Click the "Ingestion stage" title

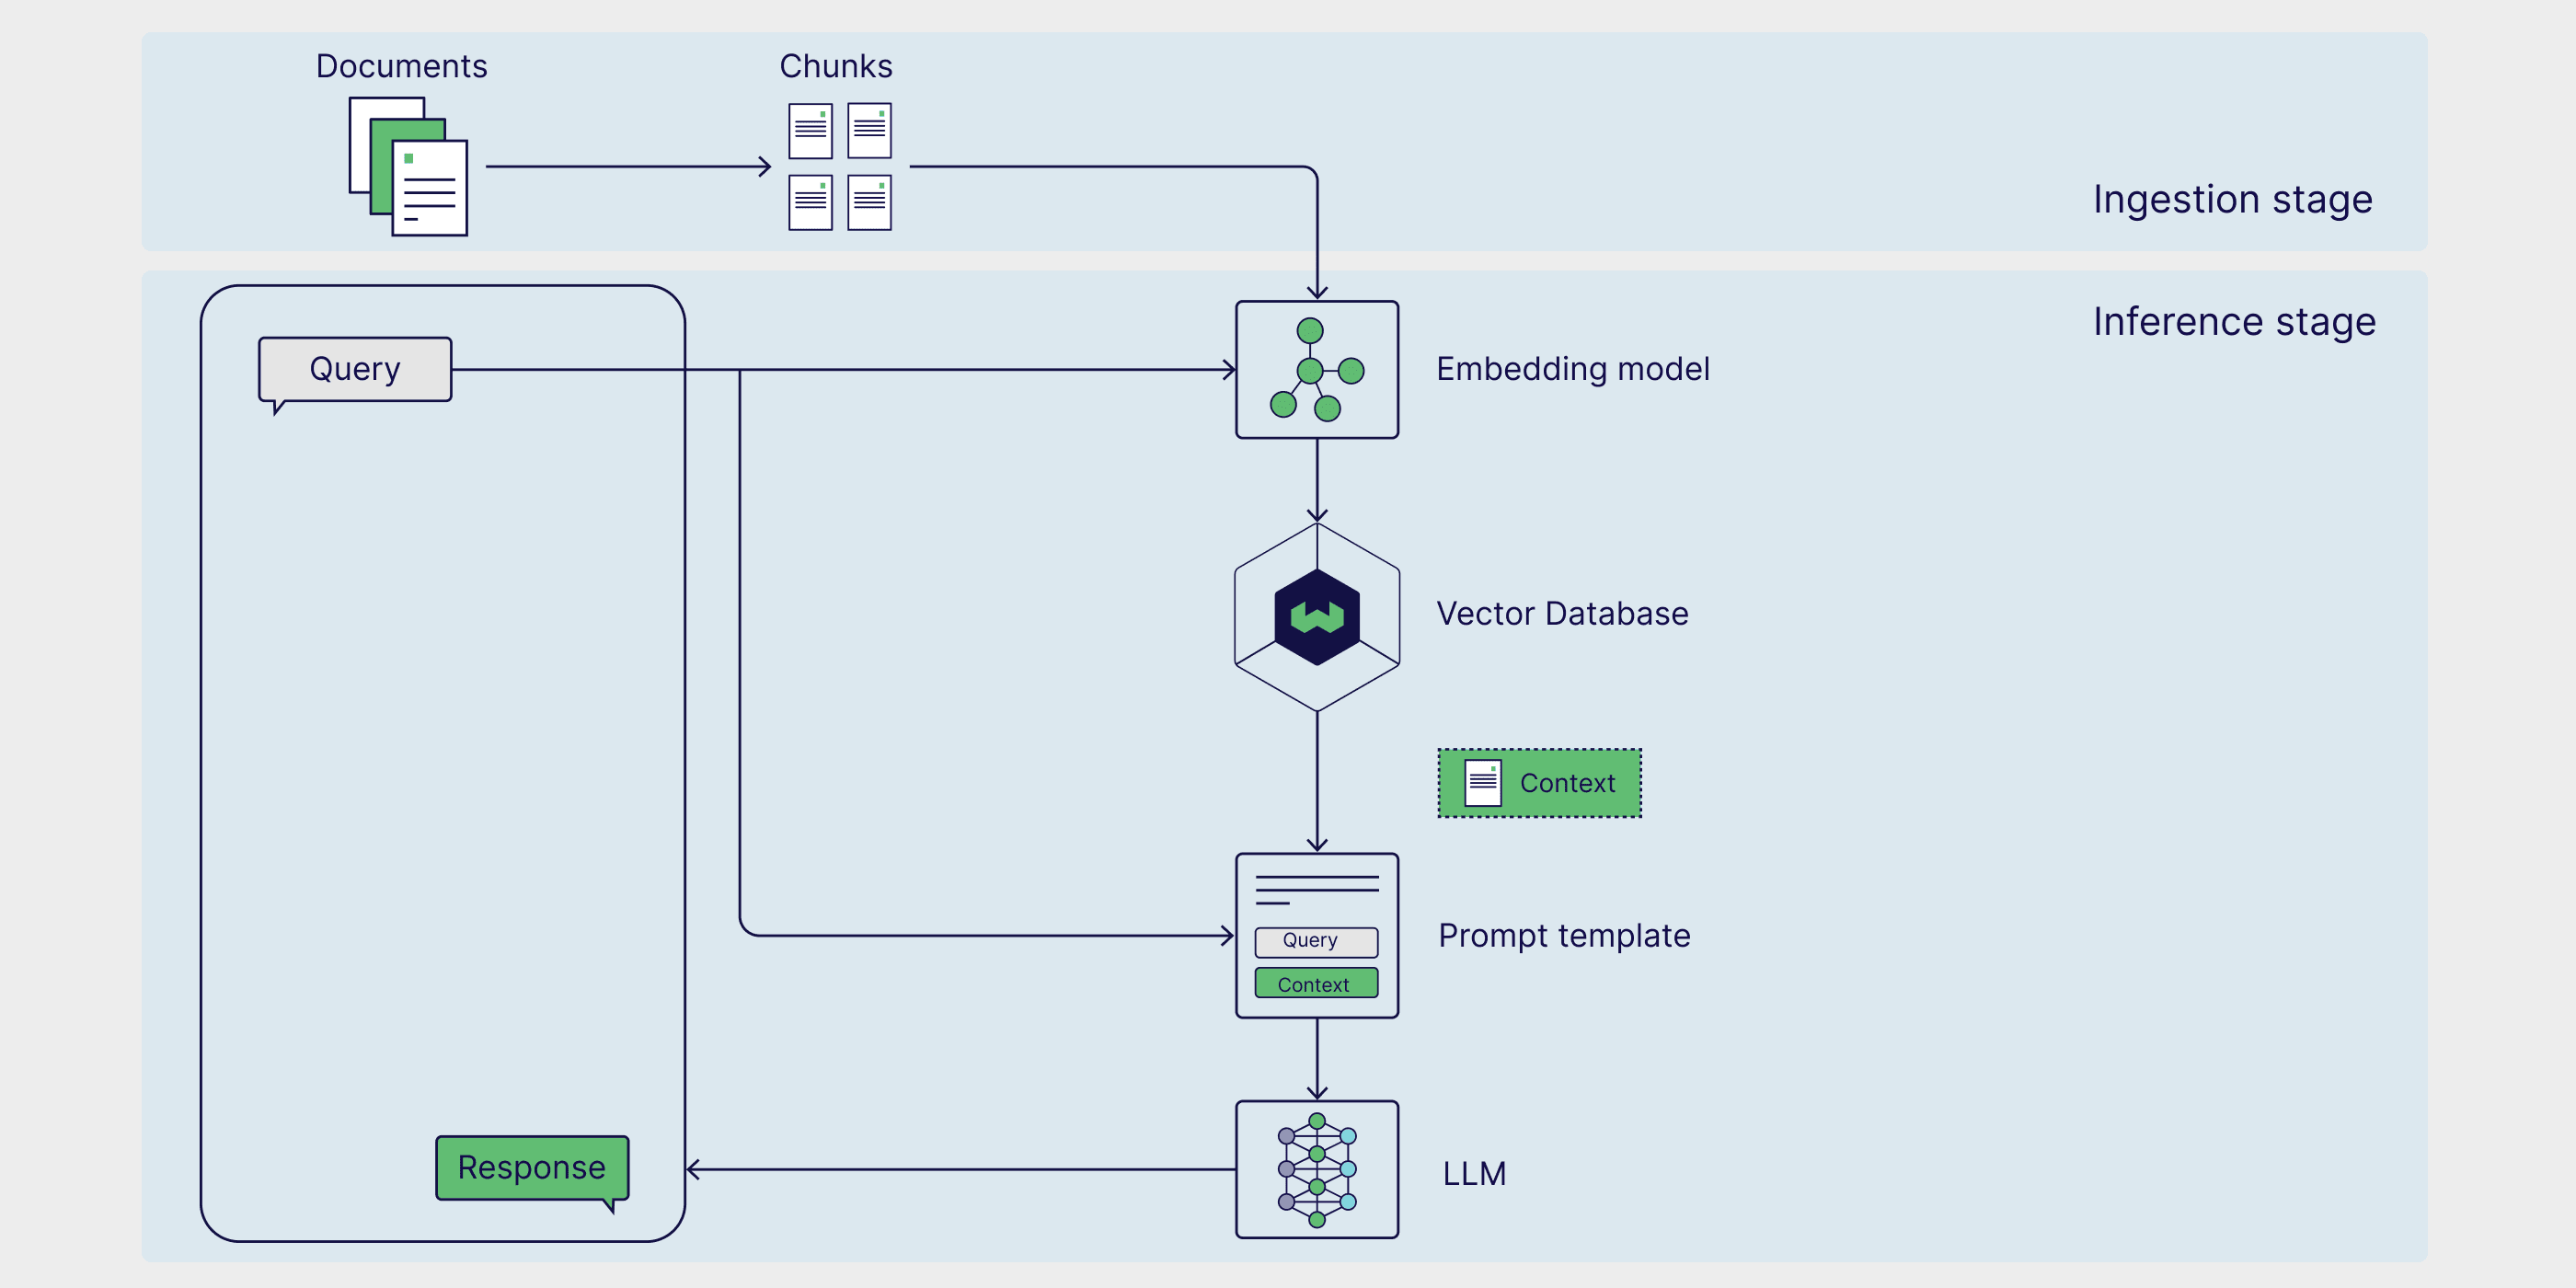[2232, 200]
